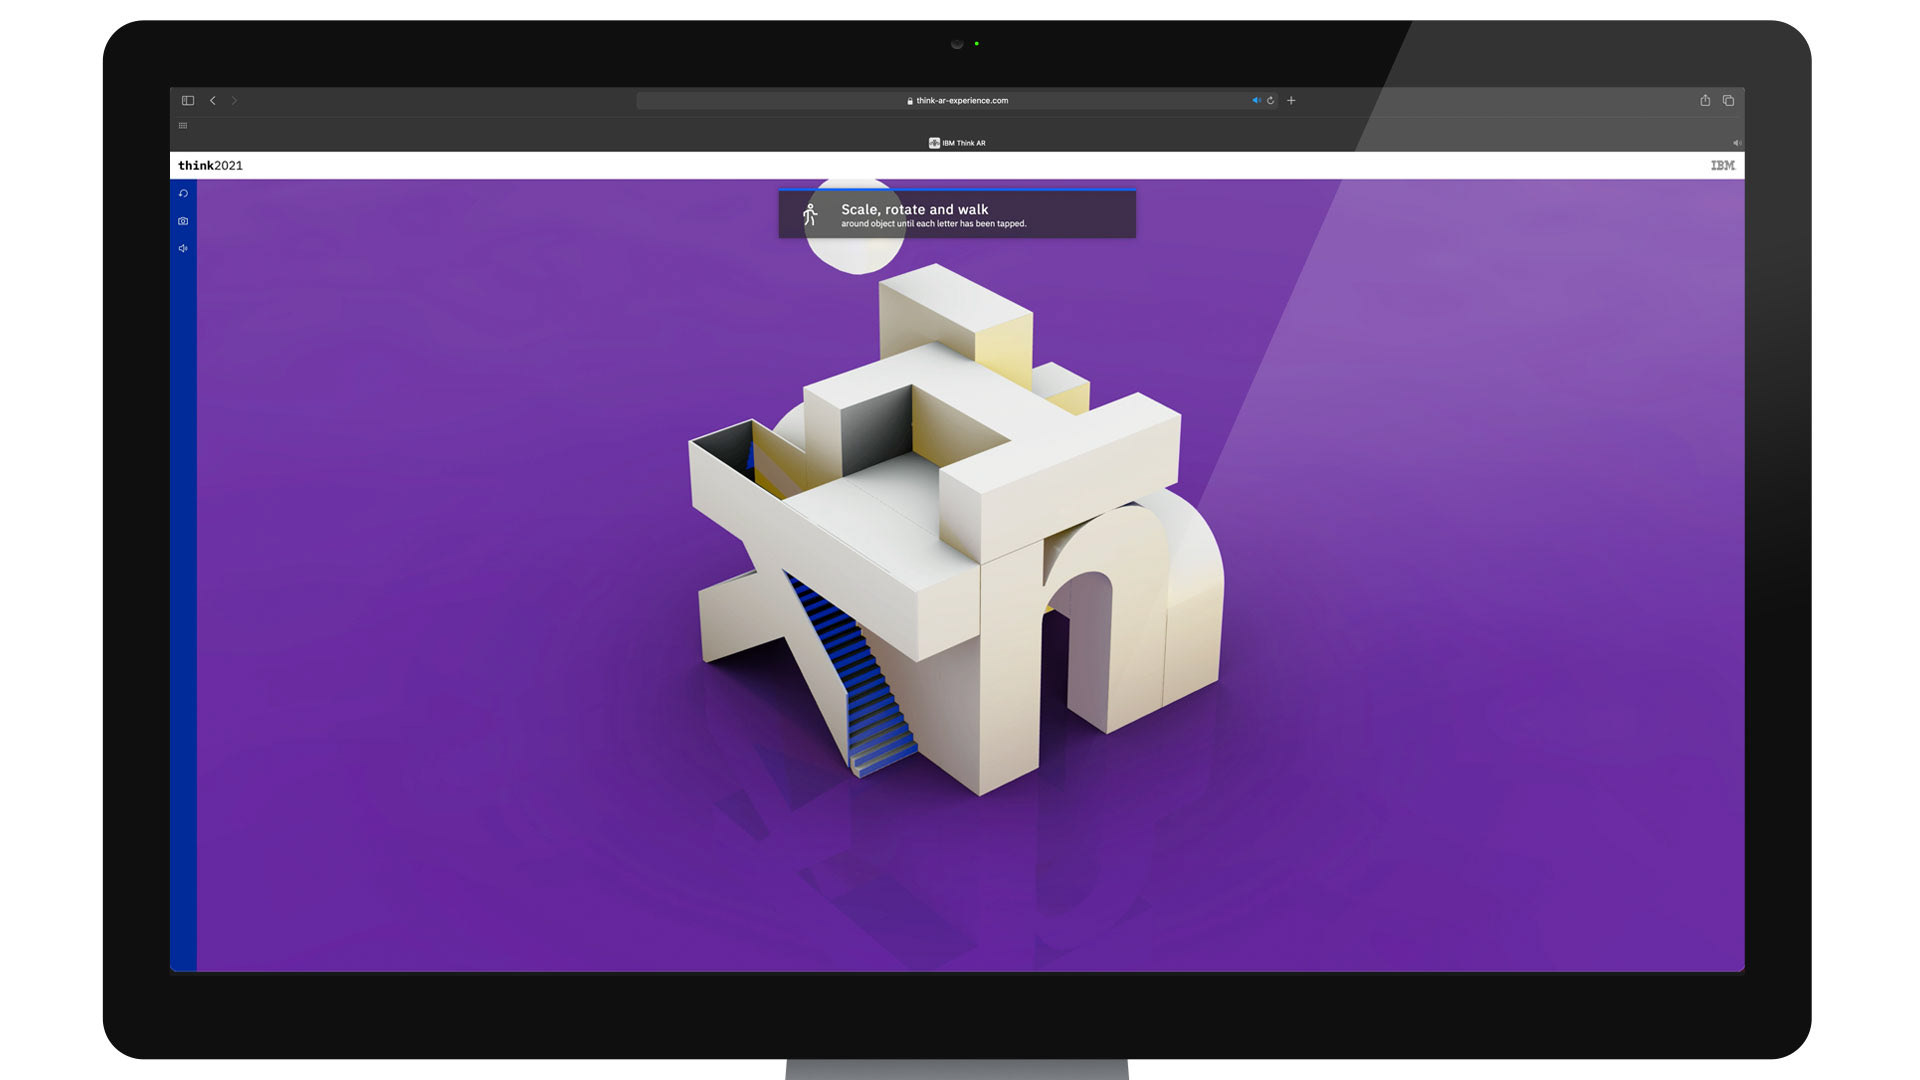Take a snapshot with the camera icon

click(183, 221)
